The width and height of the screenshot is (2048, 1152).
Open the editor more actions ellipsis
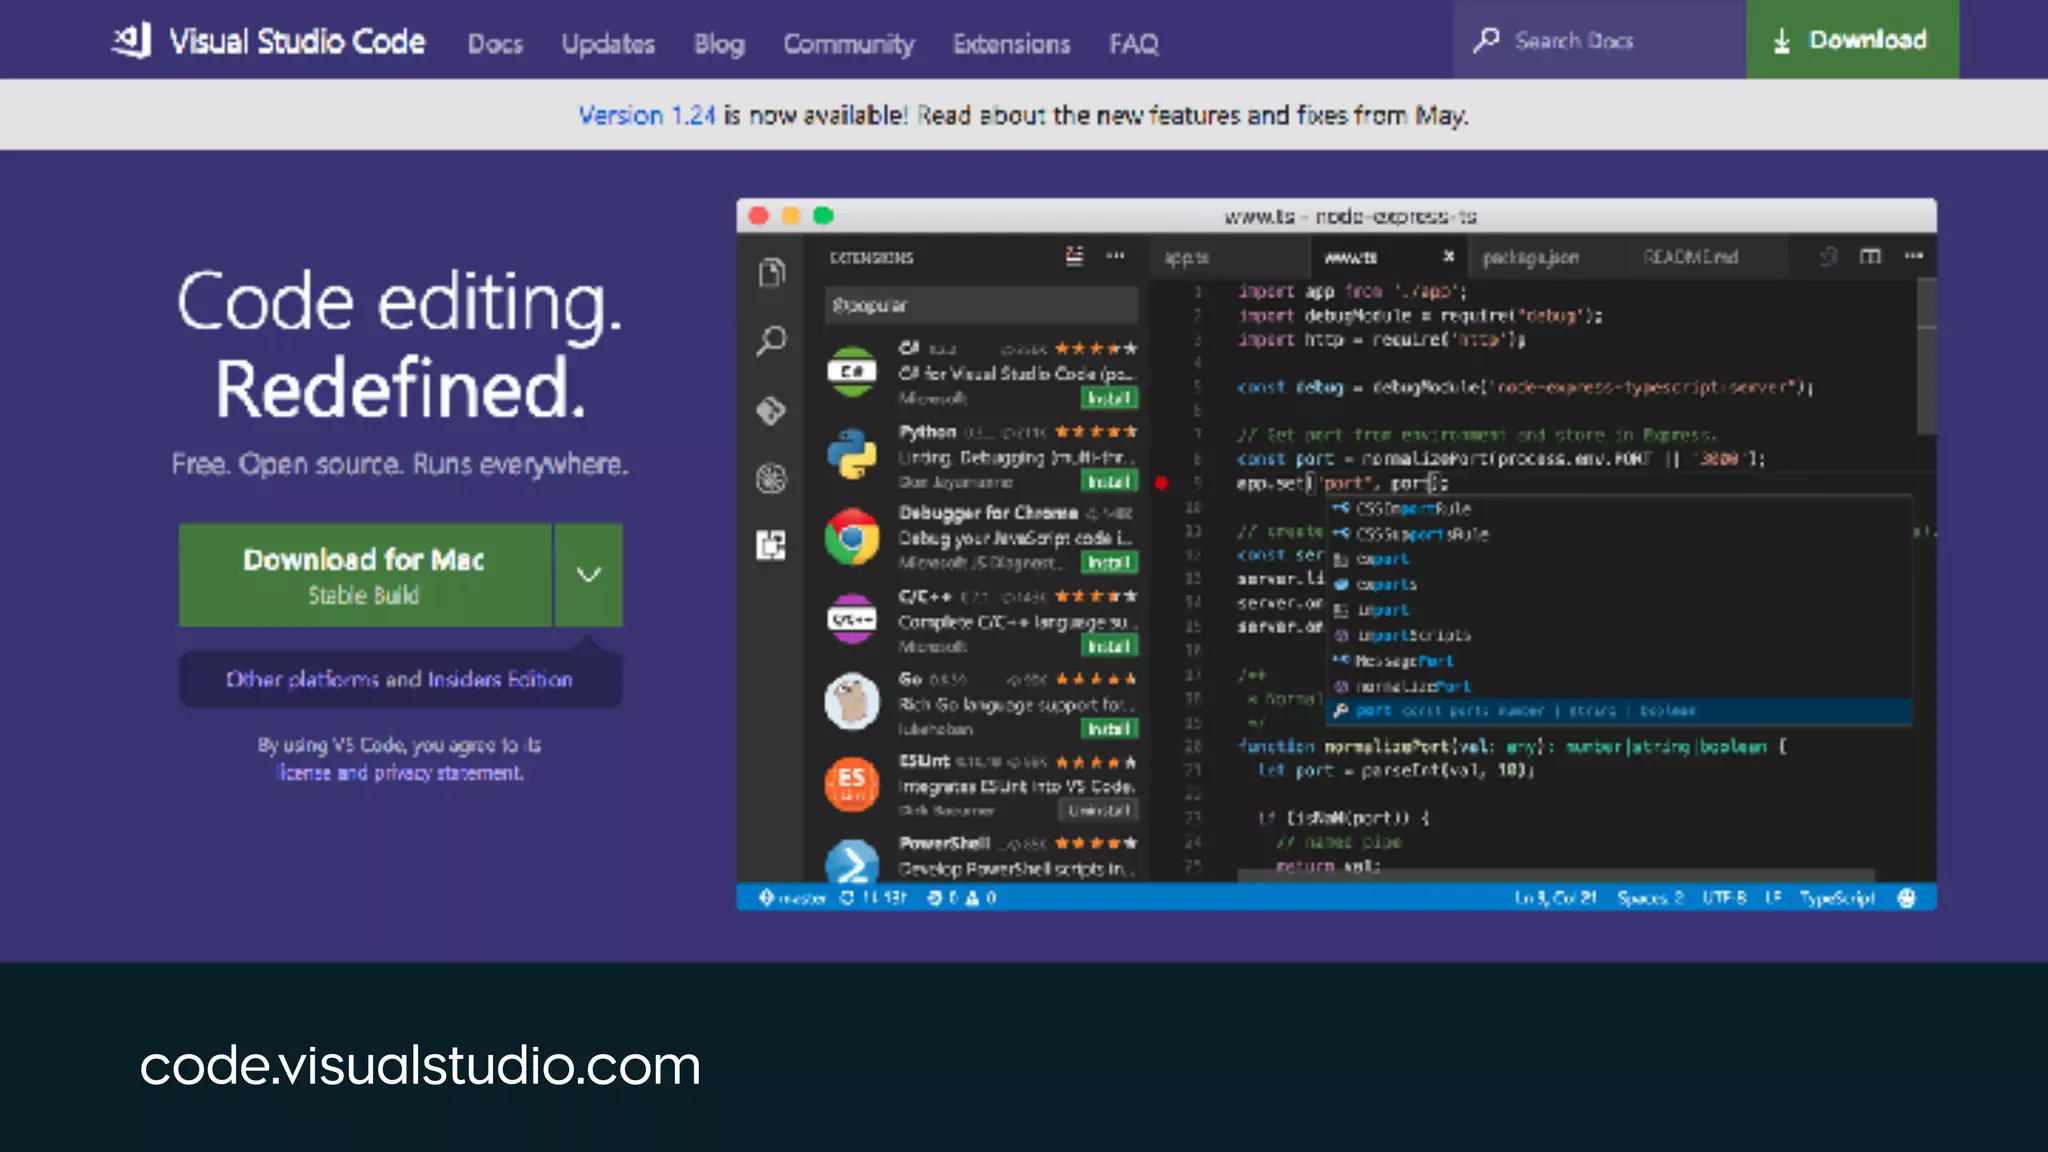pos(1913,256)
